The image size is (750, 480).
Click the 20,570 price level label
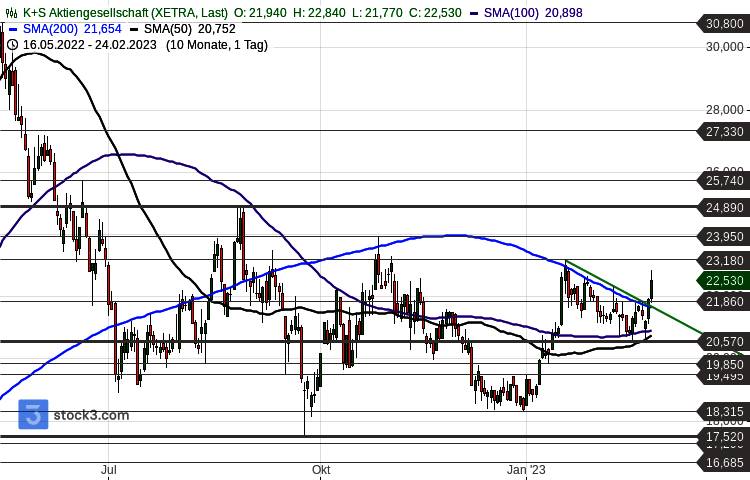[724, 342]
